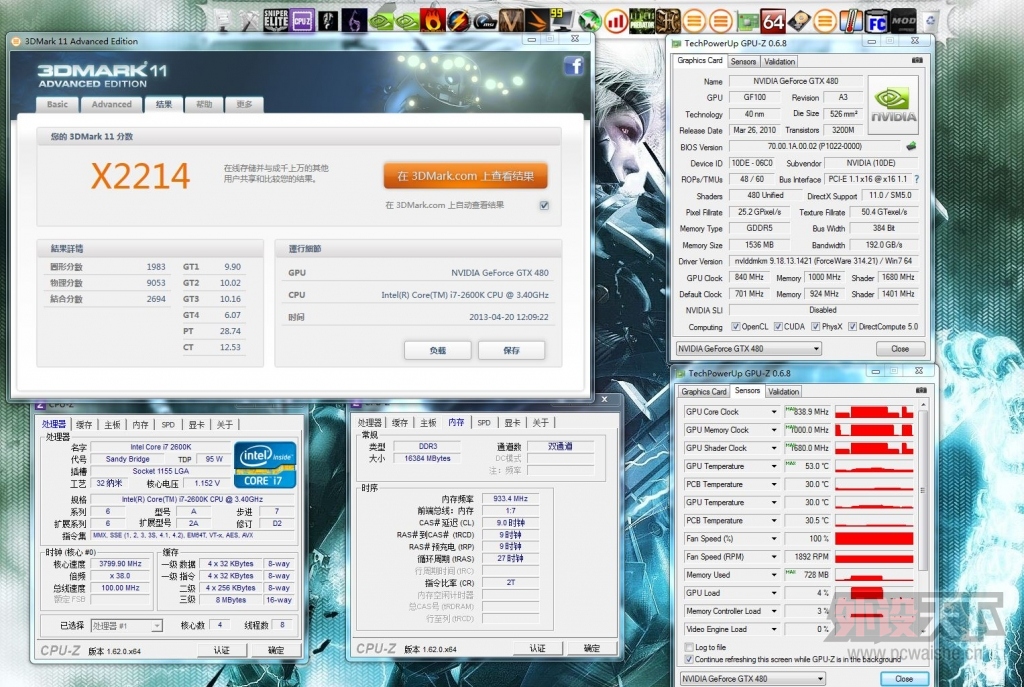Screen dimensions: 1024x687
Task: Click the GPU Core Clock red graph
Action: pos(874,412)
